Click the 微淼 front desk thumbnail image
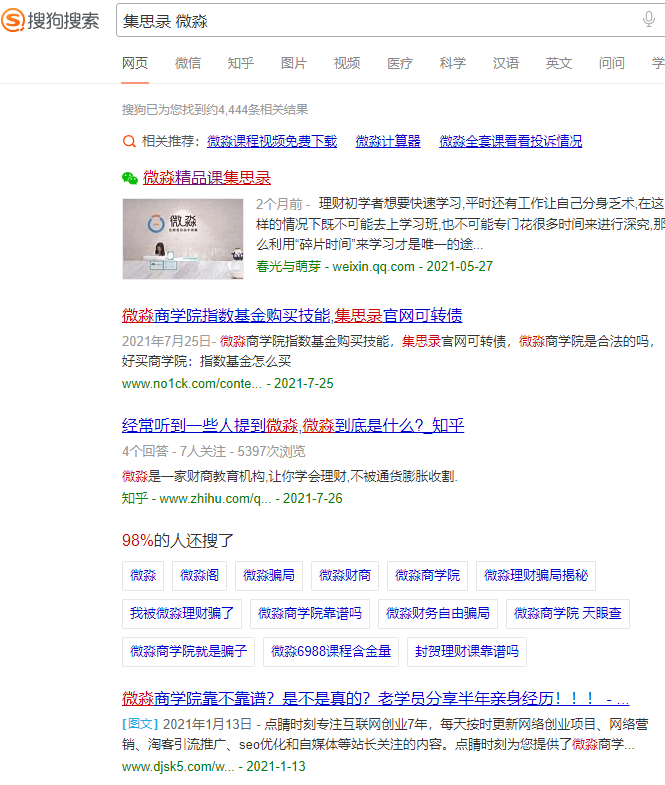 (183, 239)
